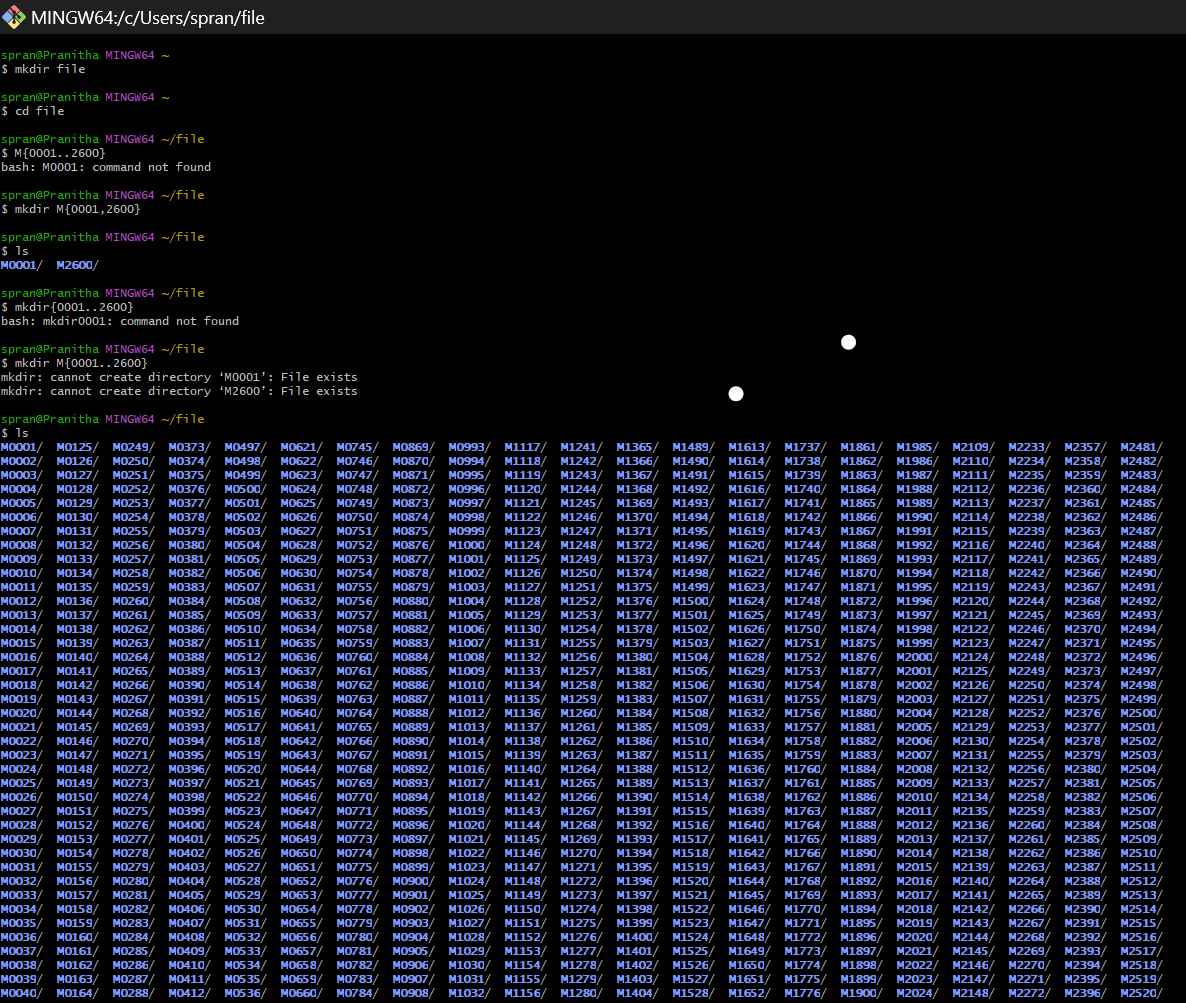Viewport: 1186px width, 1003px height.
Task: Click directory M1489/ in listing
Action: click(693, 447)
